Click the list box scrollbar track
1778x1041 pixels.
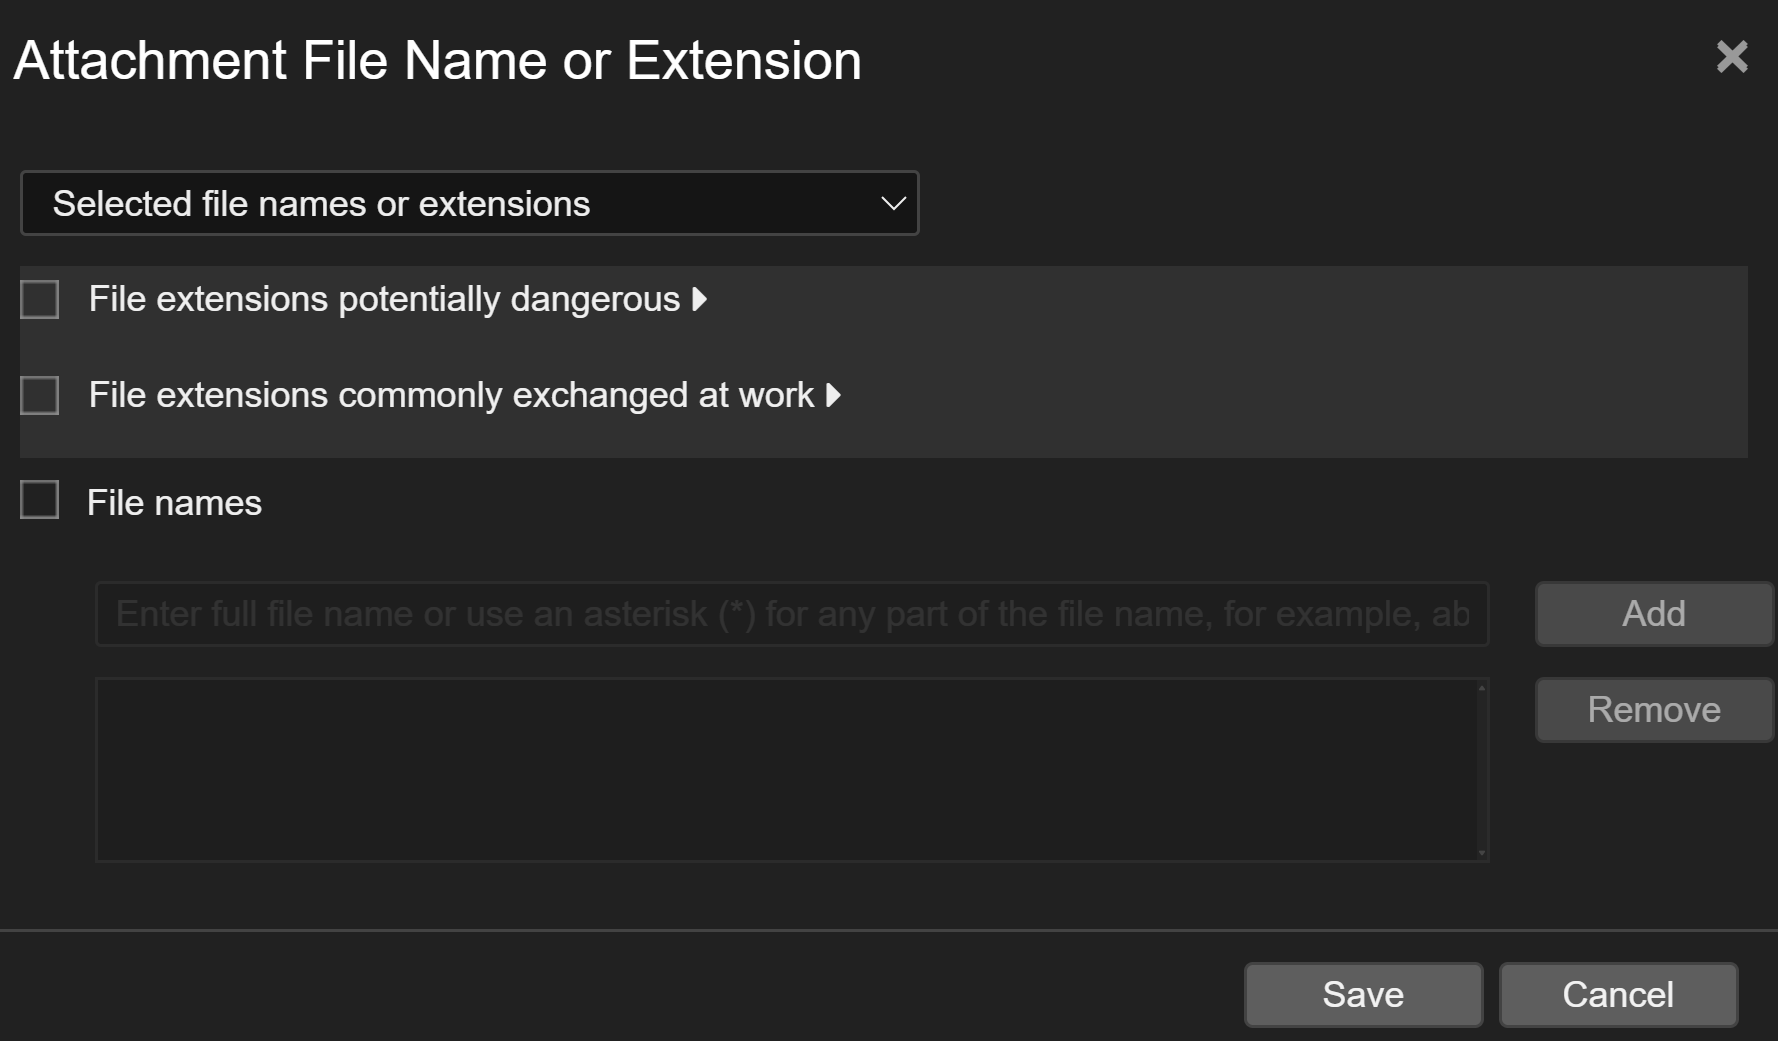[1482, 770]
